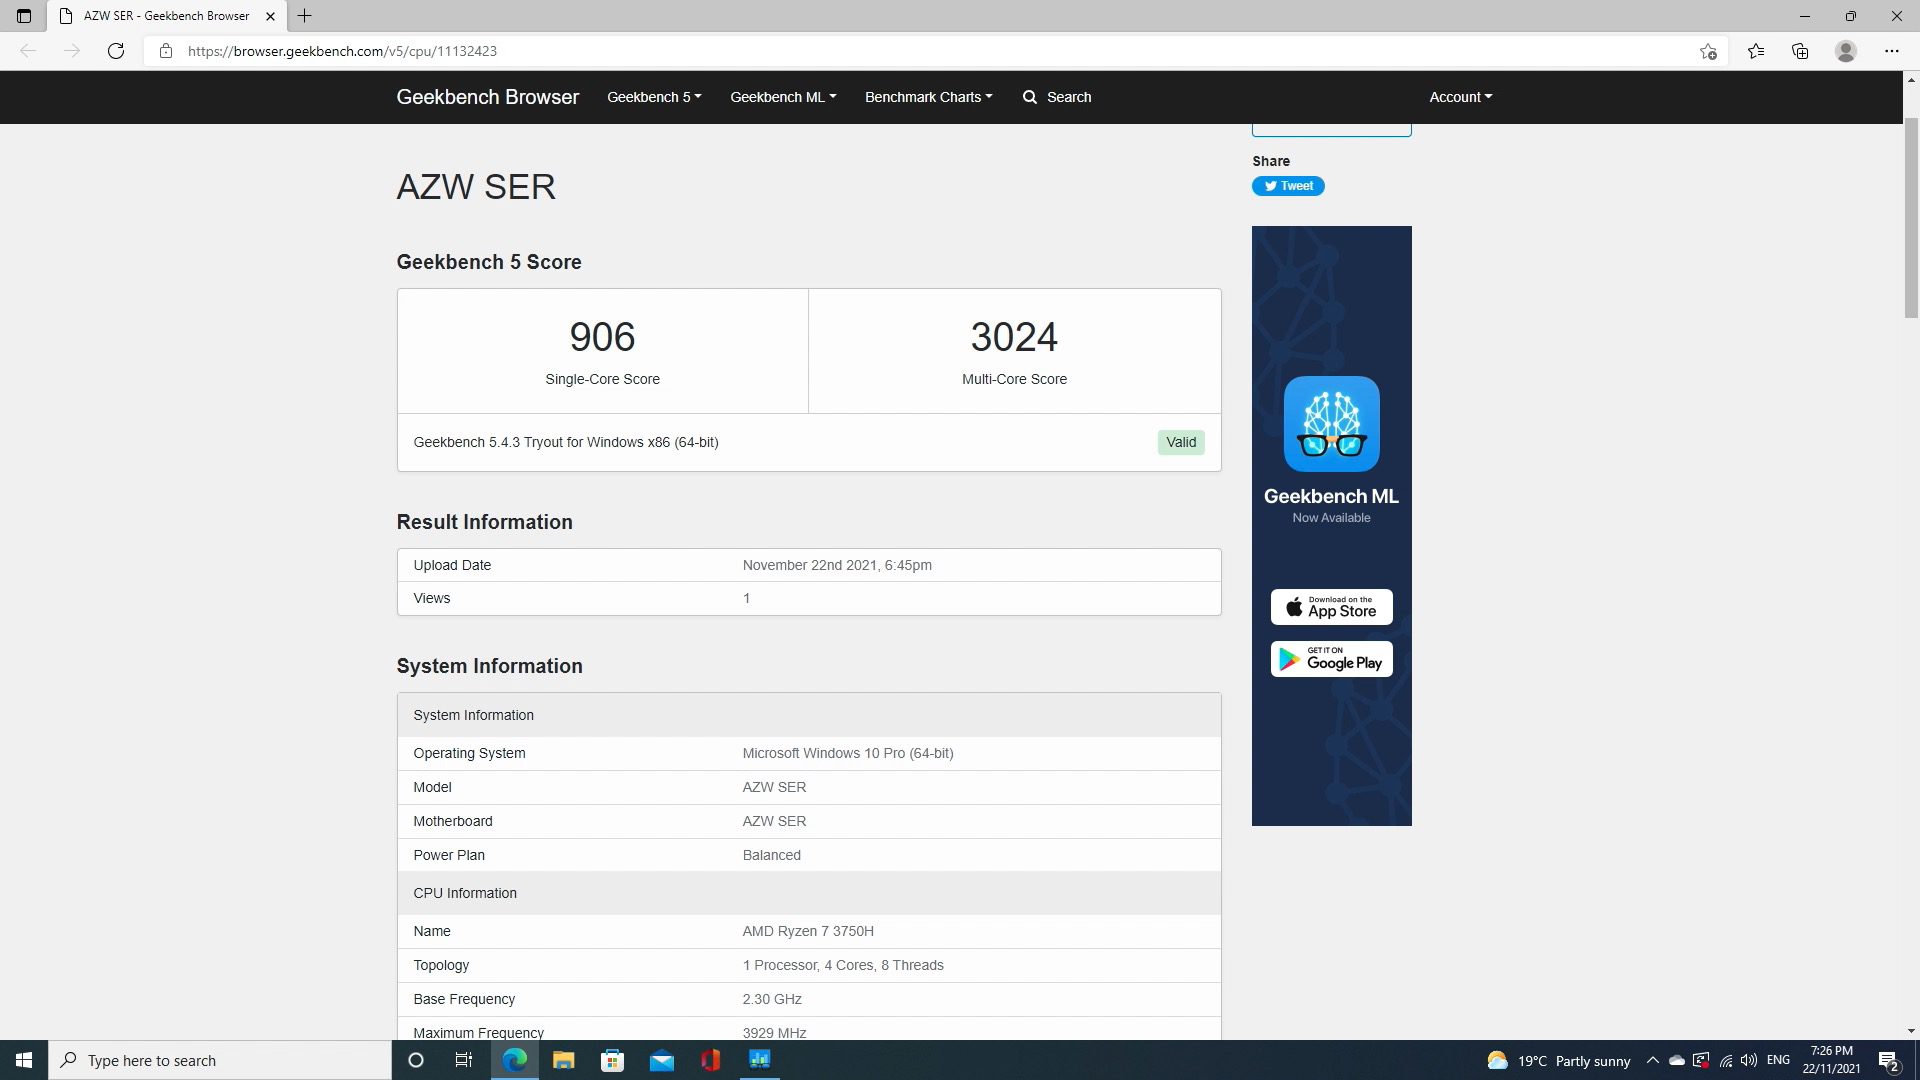Open the Favorites star icon
The height and width of the screenshot is (1080, 1920).
[x=1756, y=51]
